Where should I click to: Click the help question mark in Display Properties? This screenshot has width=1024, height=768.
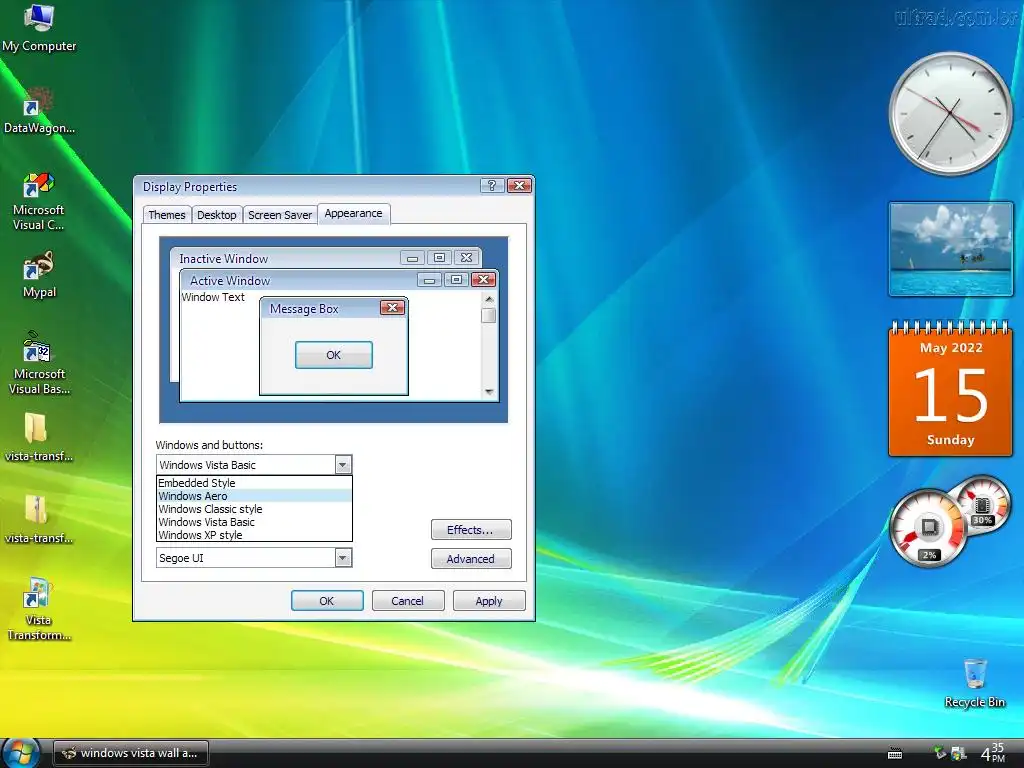pyautogui.click(x=492, y=185)
